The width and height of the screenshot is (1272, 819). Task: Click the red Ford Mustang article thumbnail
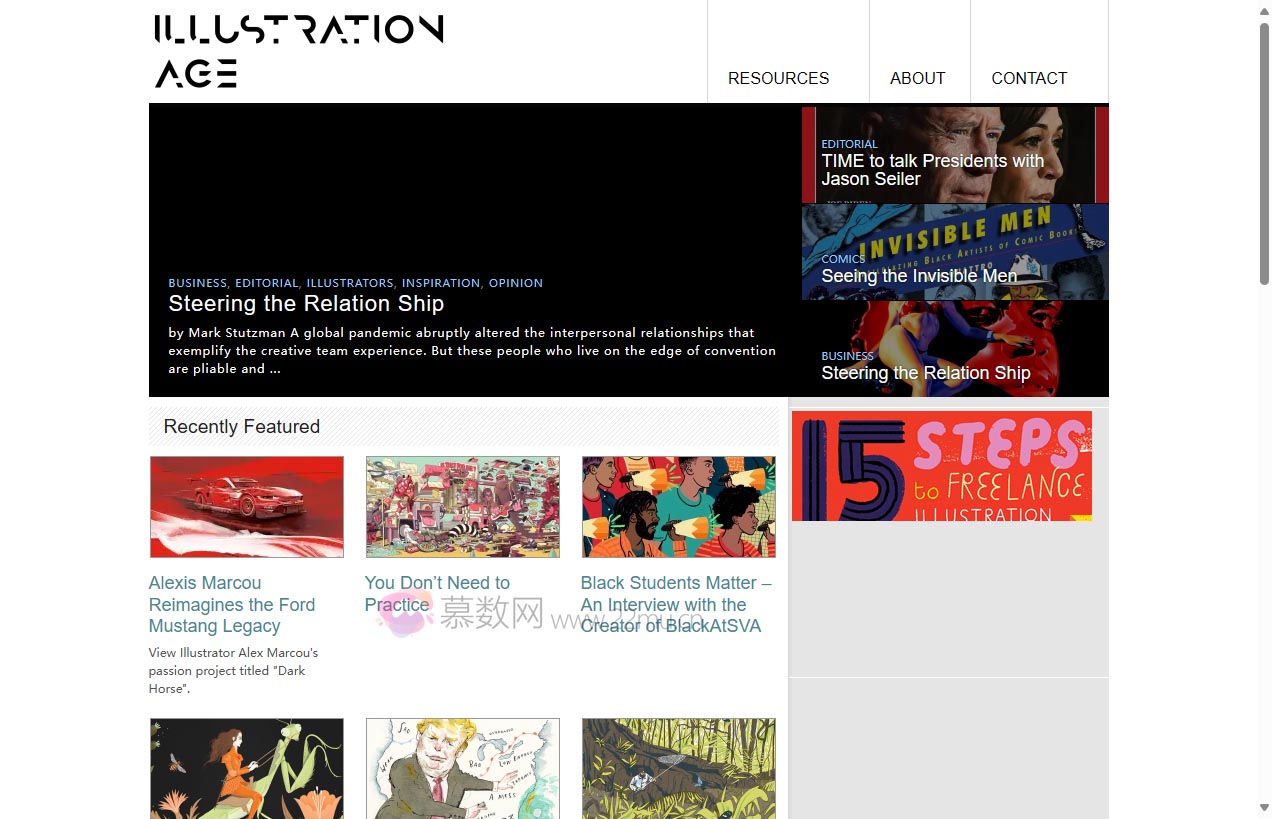[246, 506]
